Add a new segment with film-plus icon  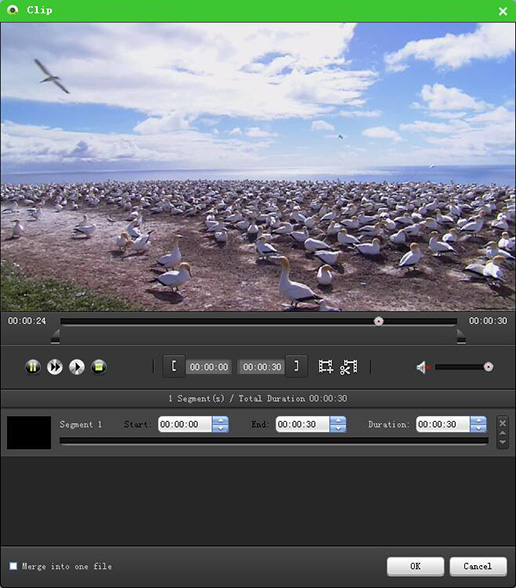[326, 366]
